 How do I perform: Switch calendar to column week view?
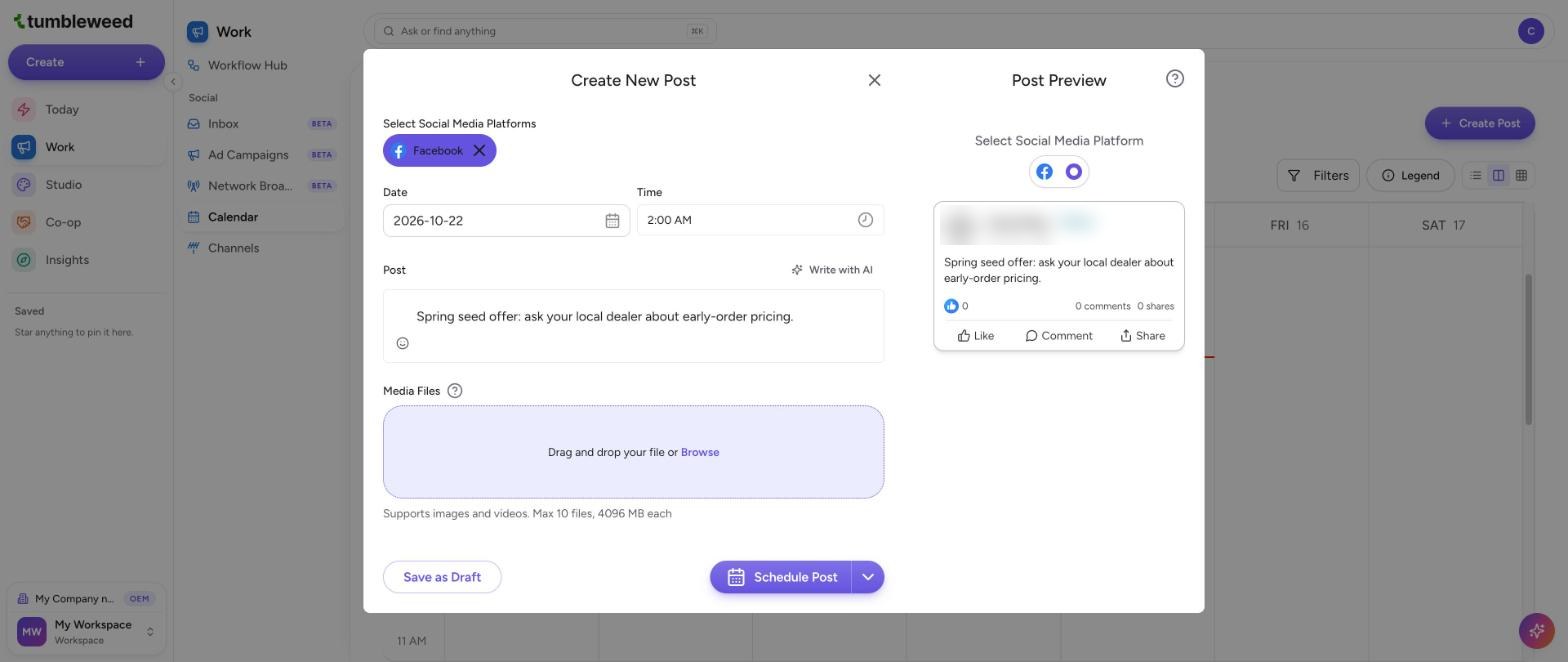pyautogui.click(x=1498, y=175)
